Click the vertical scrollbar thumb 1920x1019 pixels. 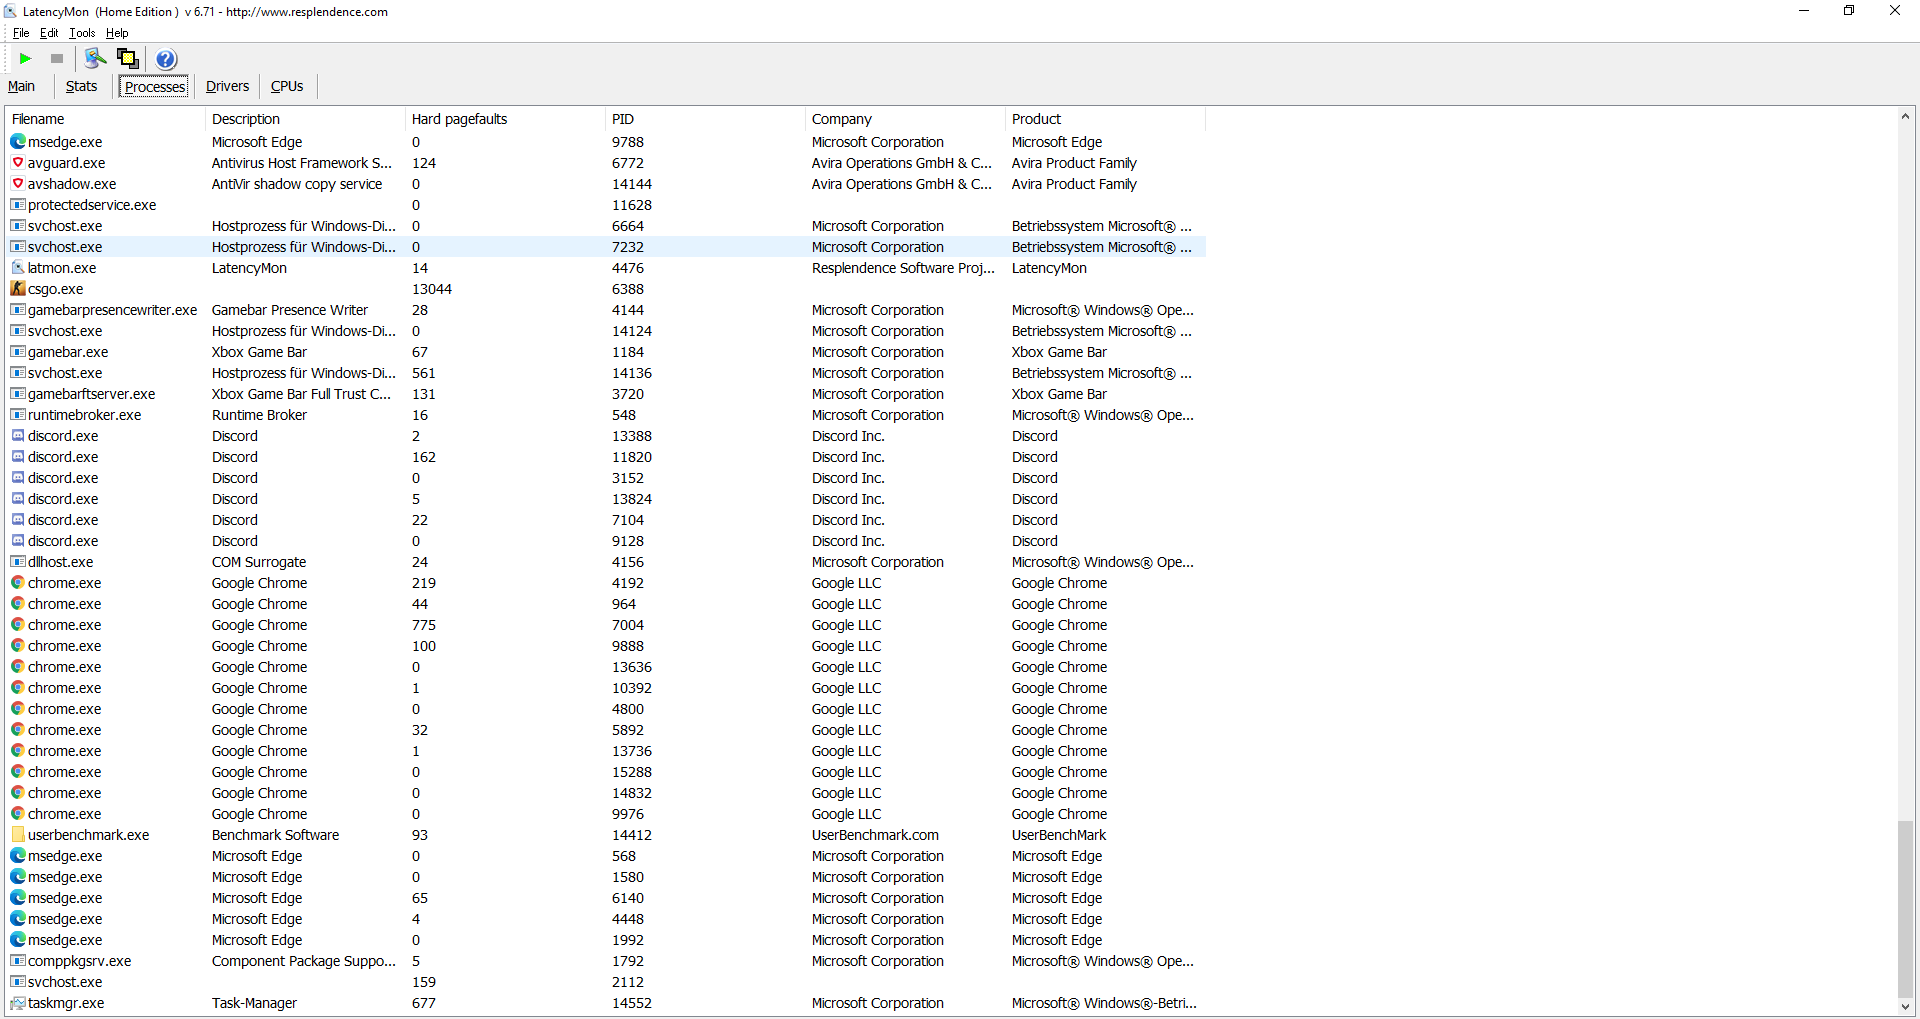[1905, 909]
